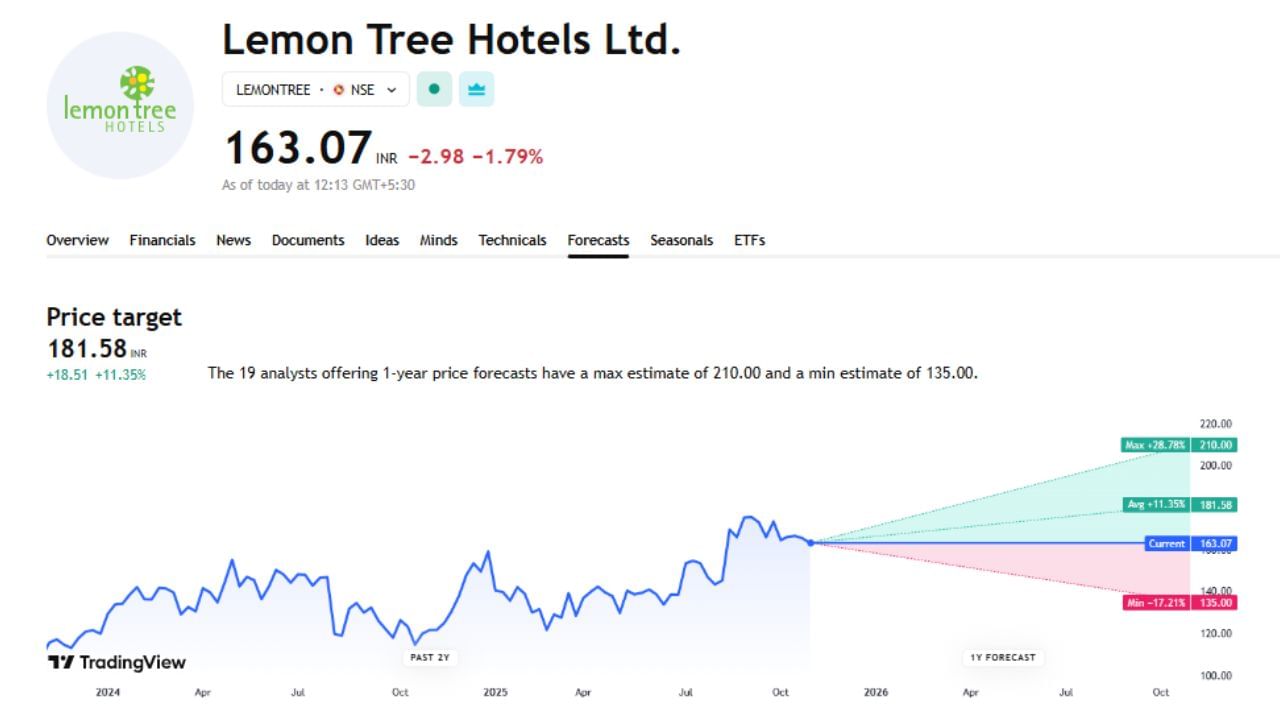The width and height of the screenshot is (1280, 720).
Task: Click the Current 163.07 price label
Action: (x=1189, y=544)
